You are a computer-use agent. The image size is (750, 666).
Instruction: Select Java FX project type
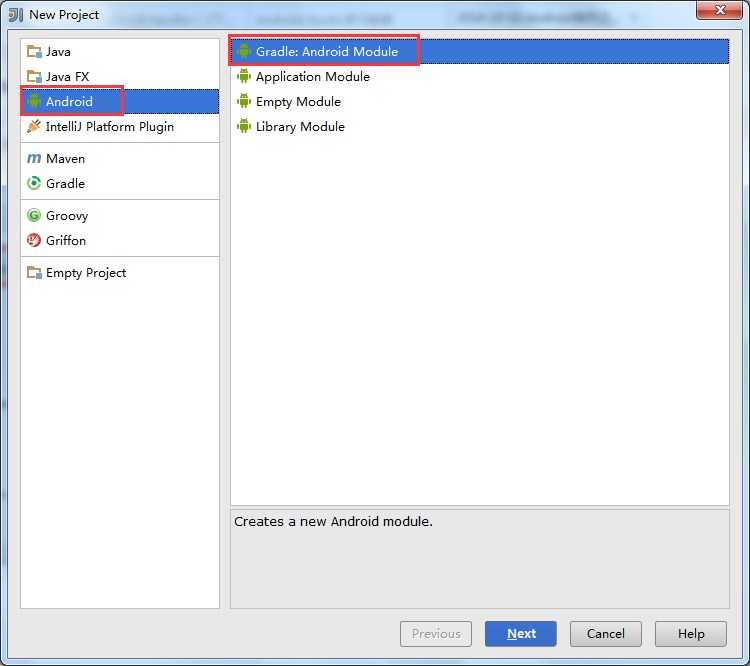click(120, 76)
